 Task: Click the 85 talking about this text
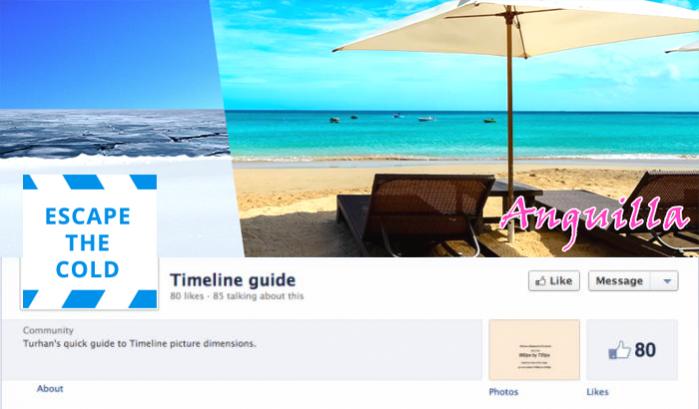pyautogui.click(x=258, y=296)
